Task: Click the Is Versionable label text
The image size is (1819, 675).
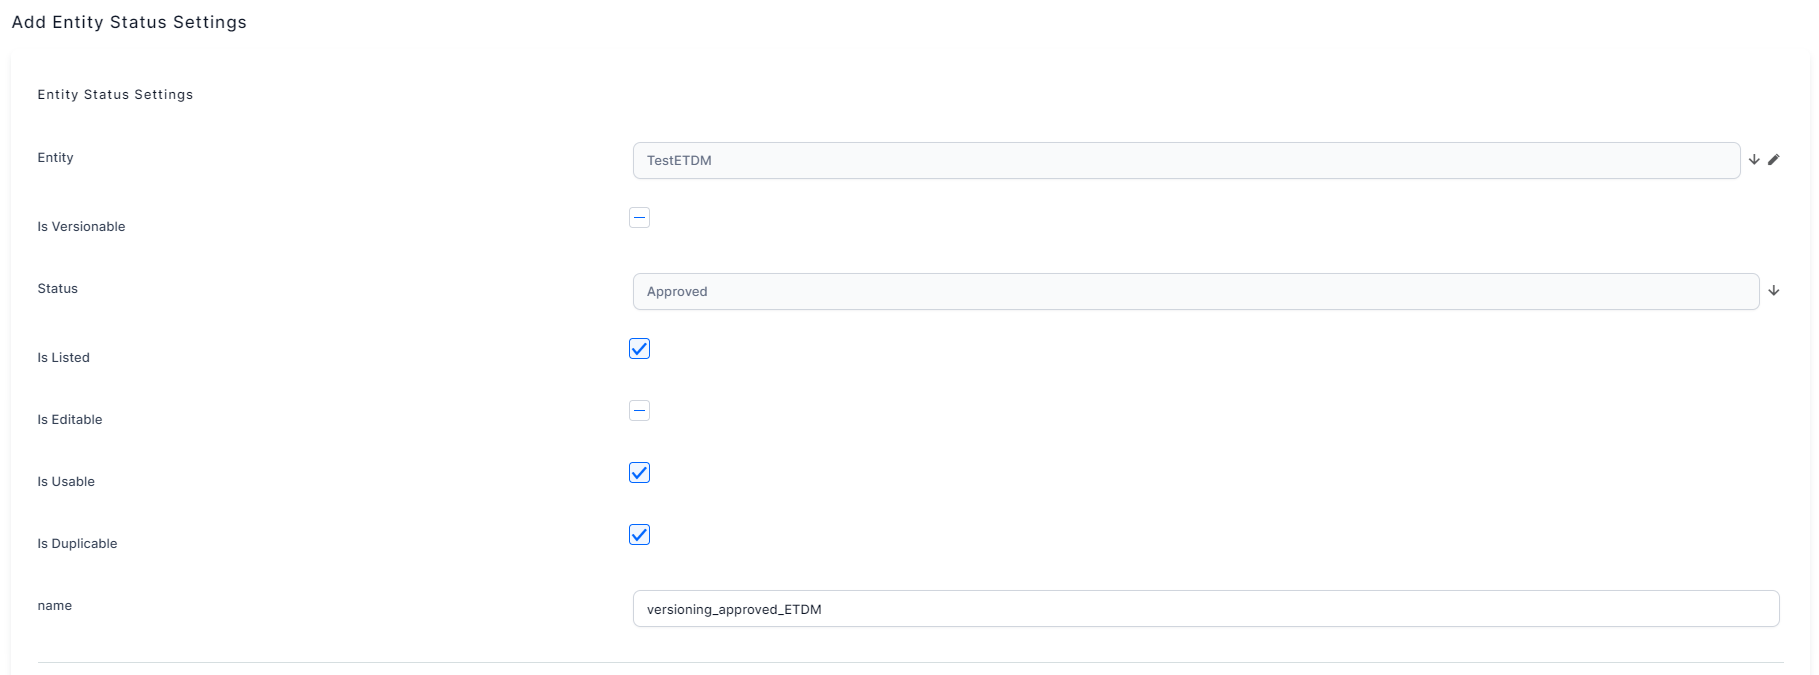Action: point(81,227)
